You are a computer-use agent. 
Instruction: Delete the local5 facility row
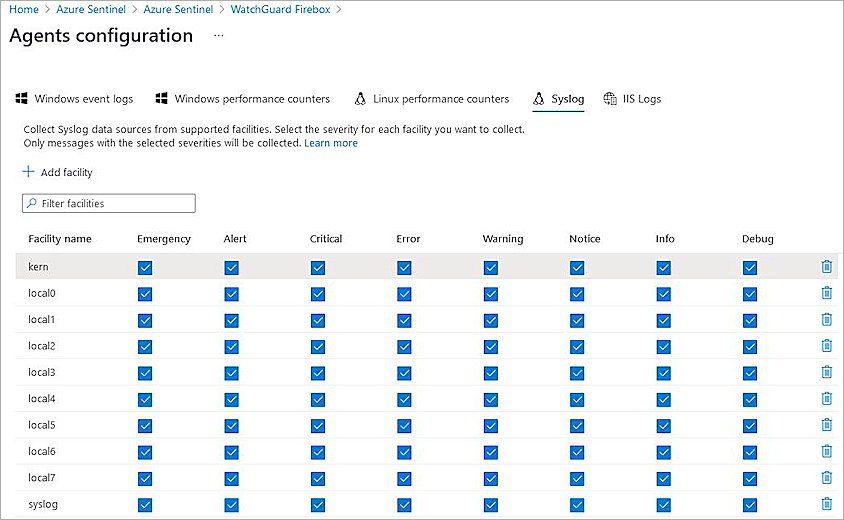click(826, 425)
